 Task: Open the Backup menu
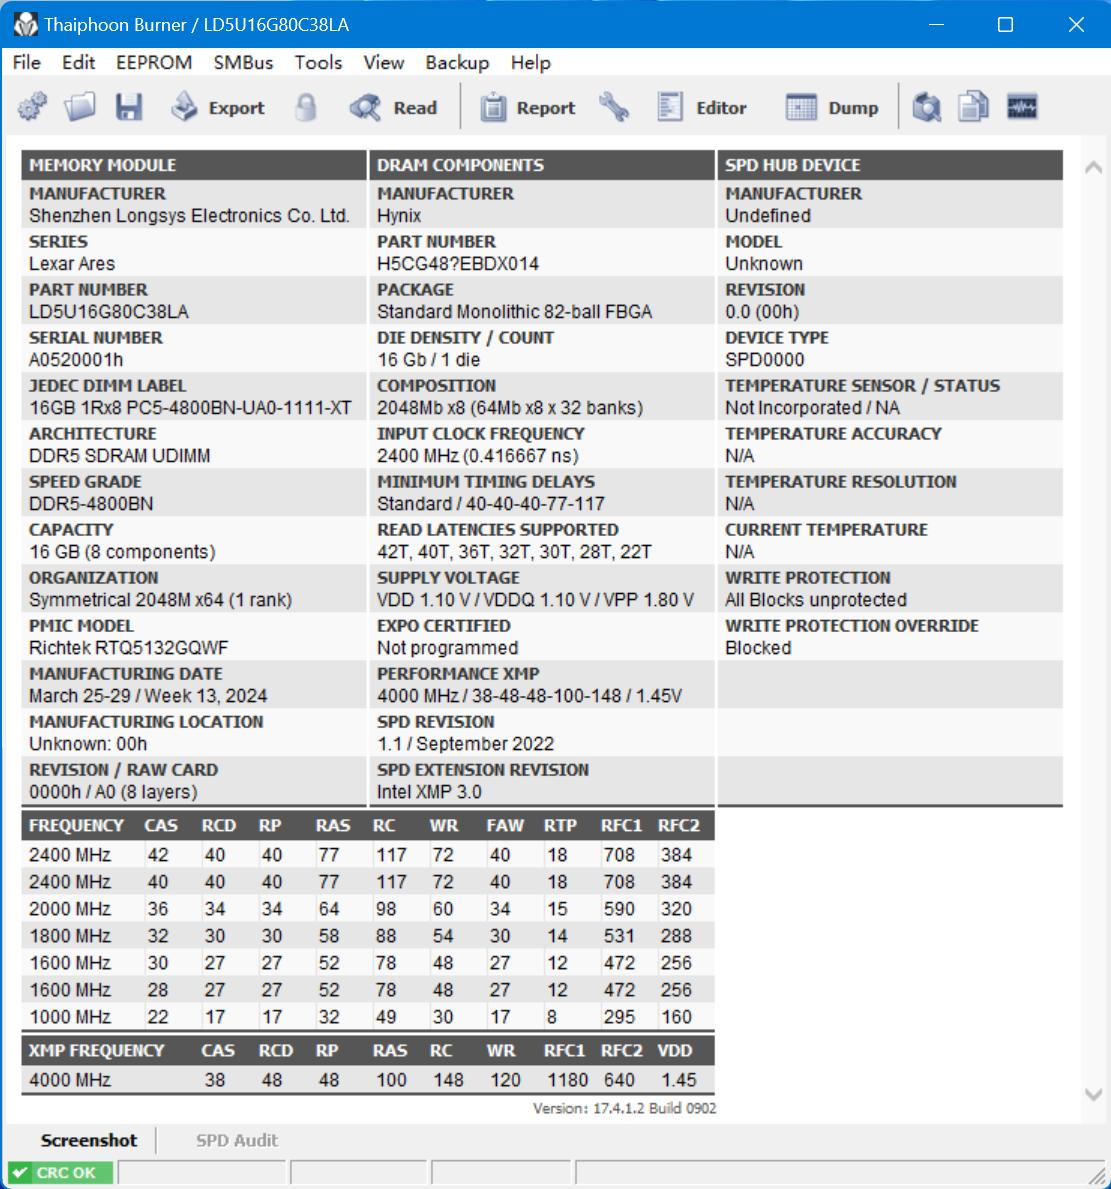(457, 62)
